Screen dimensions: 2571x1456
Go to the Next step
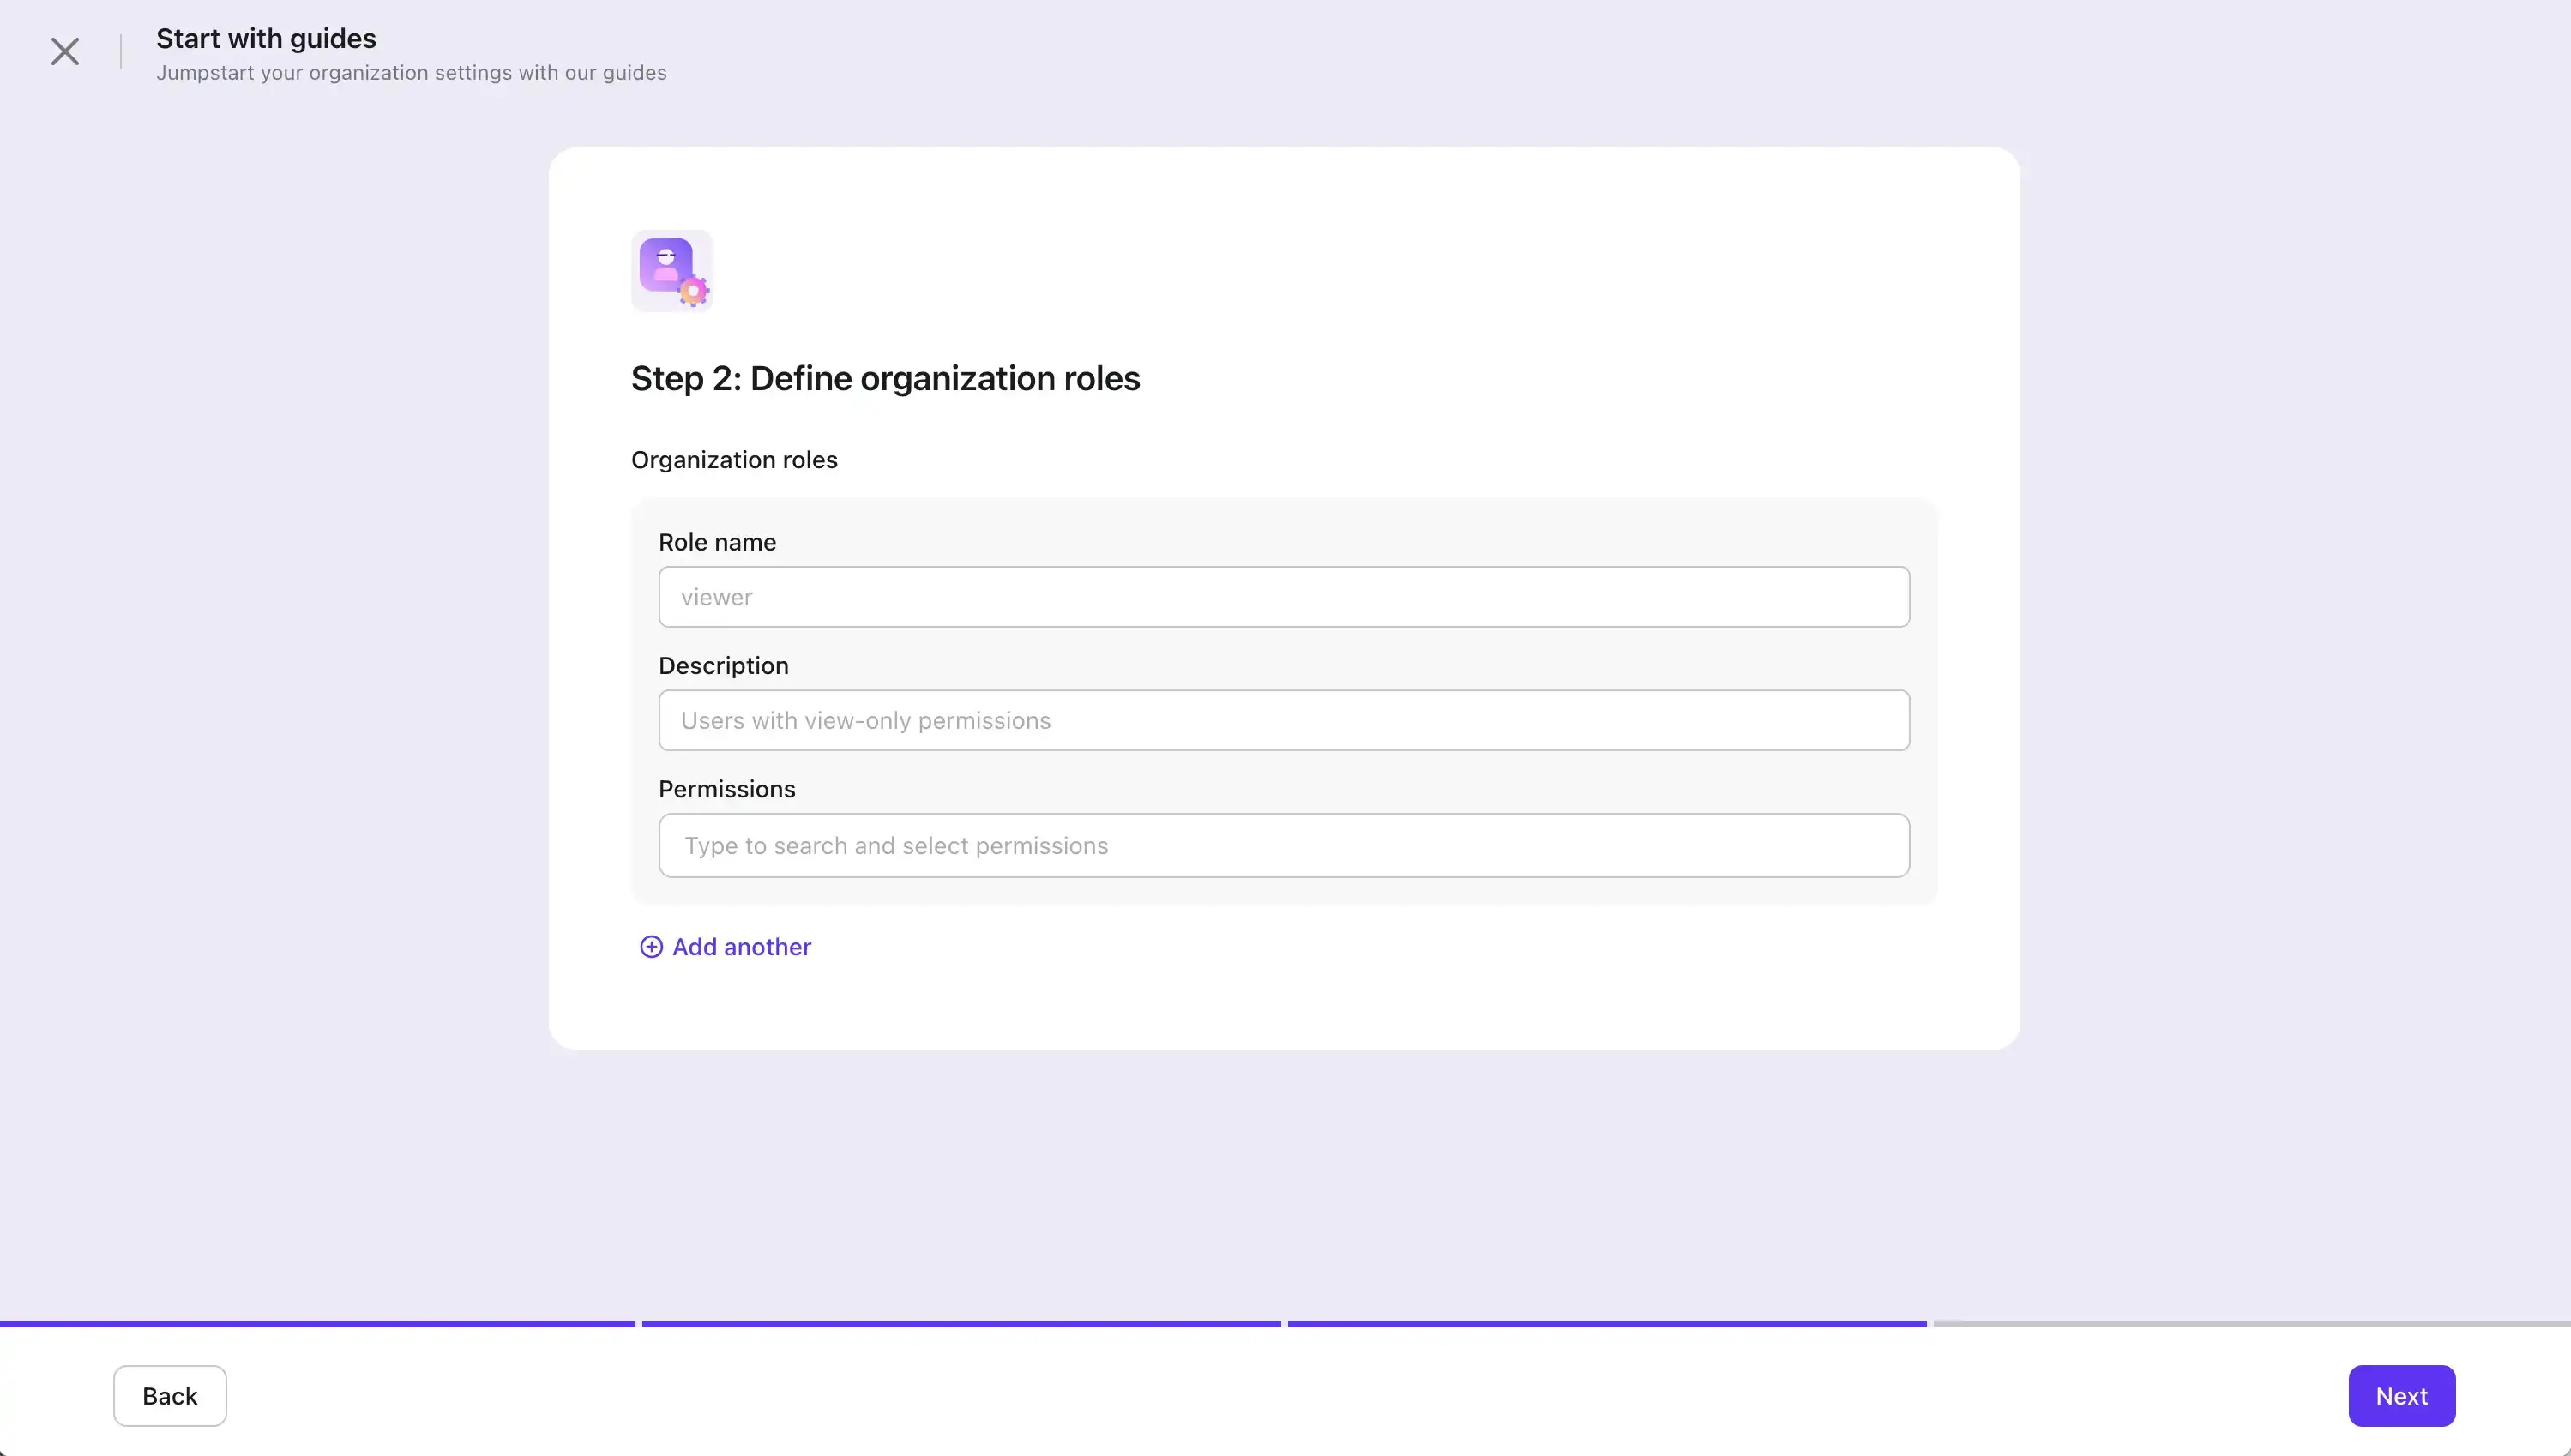pyautogui.click(x=2400, y=1396)
